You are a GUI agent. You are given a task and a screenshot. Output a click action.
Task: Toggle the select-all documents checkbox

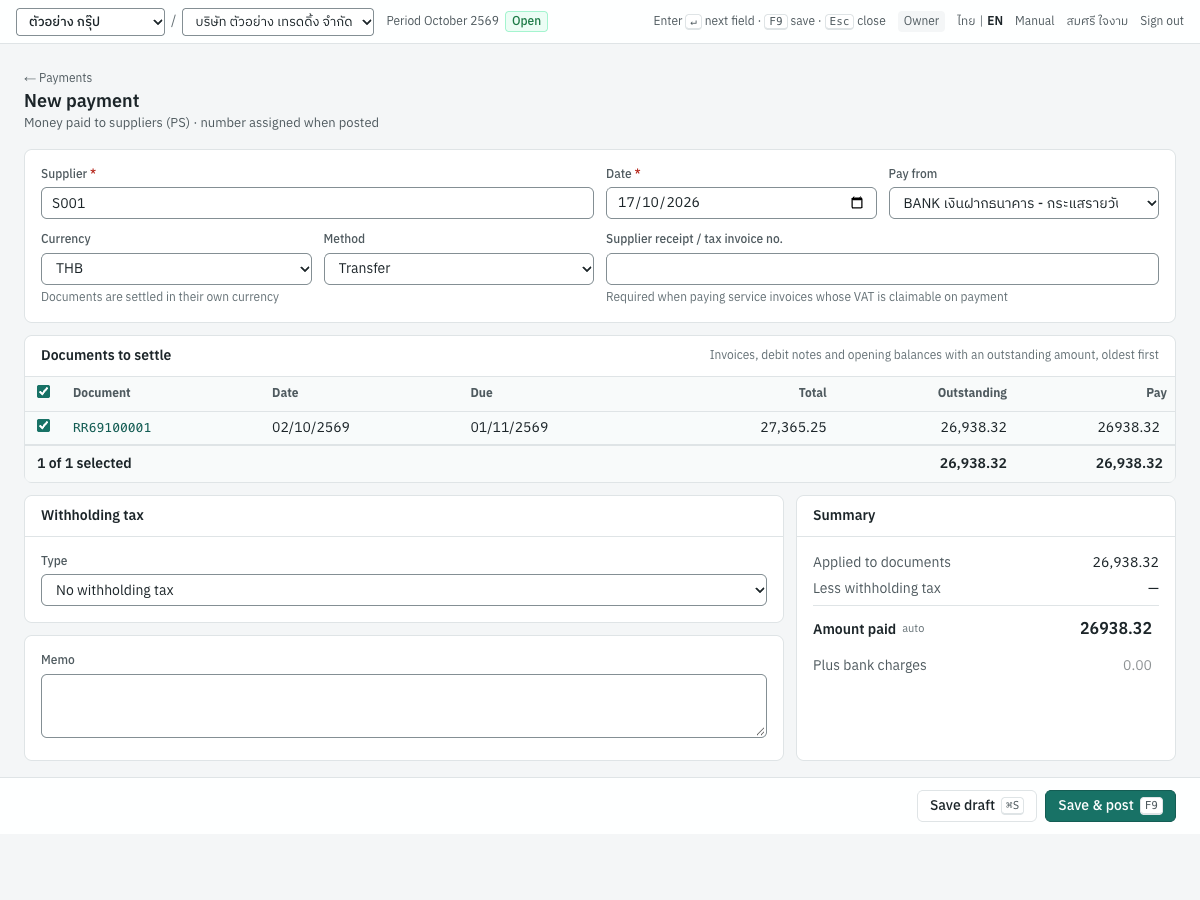pos(44,392)
